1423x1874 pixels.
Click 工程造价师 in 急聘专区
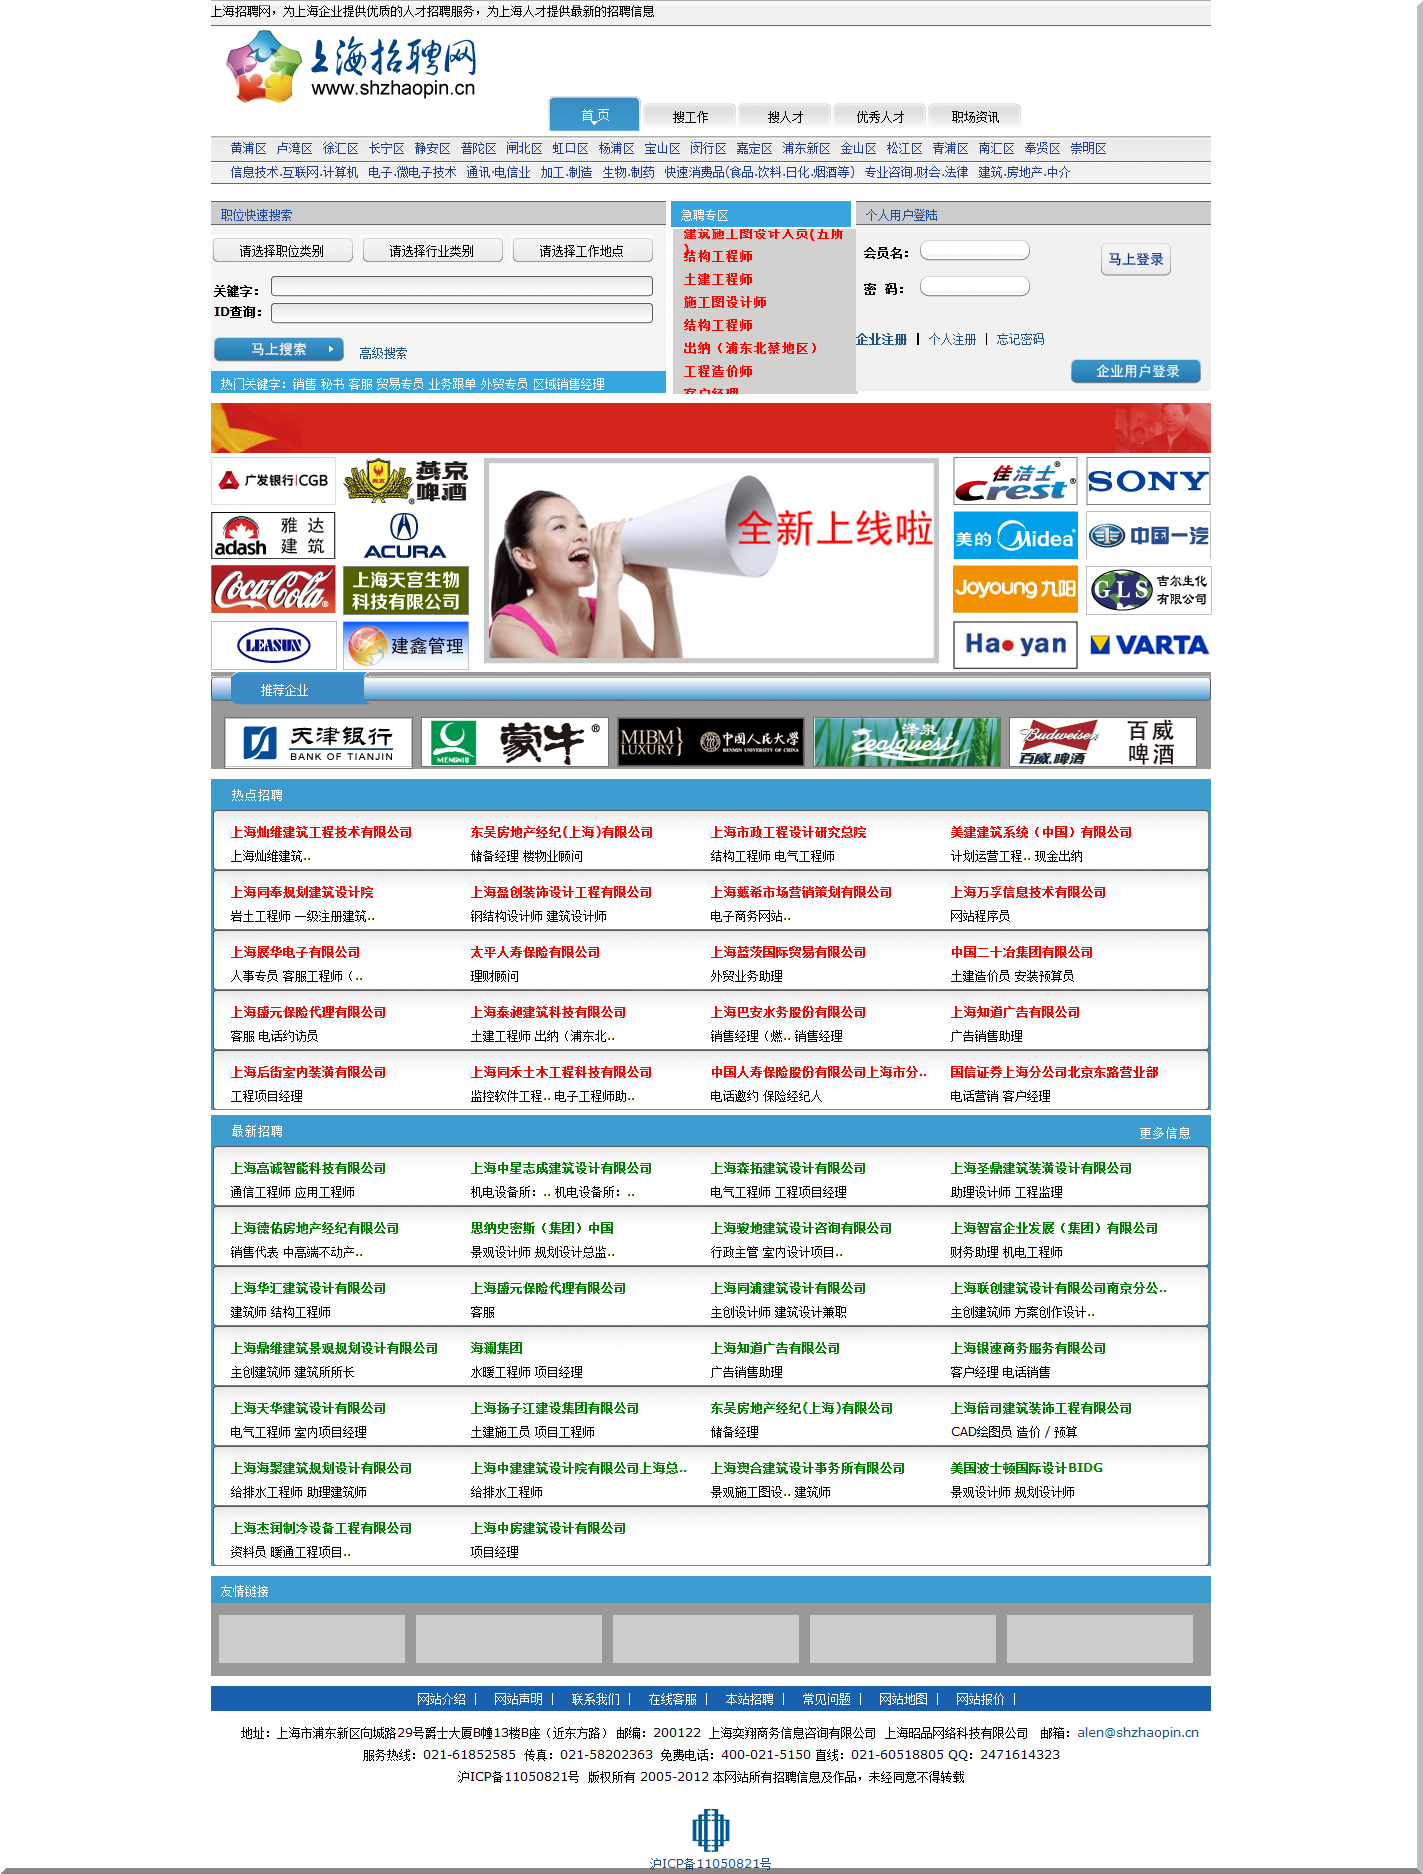(x=718, y=371)
